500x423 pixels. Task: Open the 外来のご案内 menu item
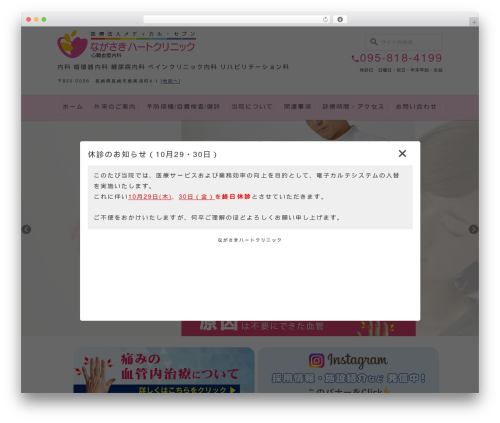115,107
